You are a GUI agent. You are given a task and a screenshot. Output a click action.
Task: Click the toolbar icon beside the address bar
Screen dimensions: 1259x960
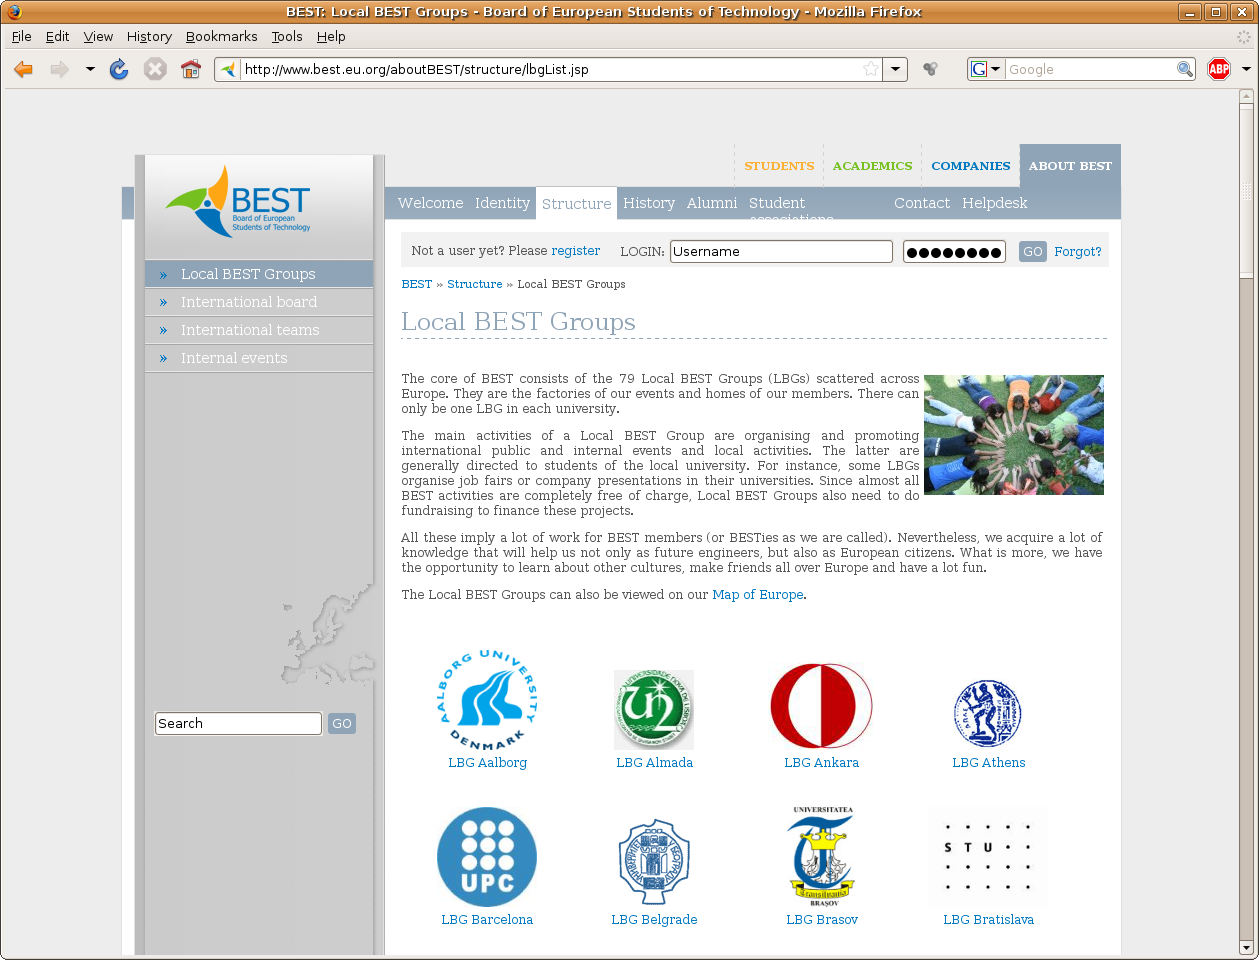pos(930,69)
